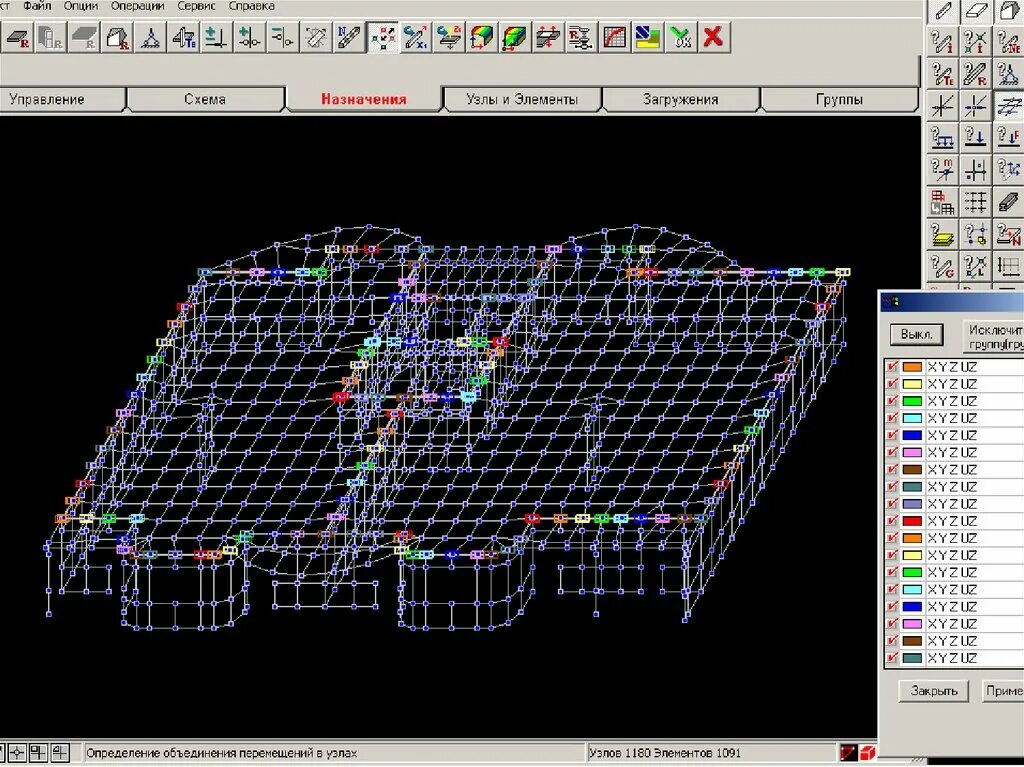Viewport: 1024px width, 767px height.
Task: Open the Опции menu
Action: [x=81, y=6]
